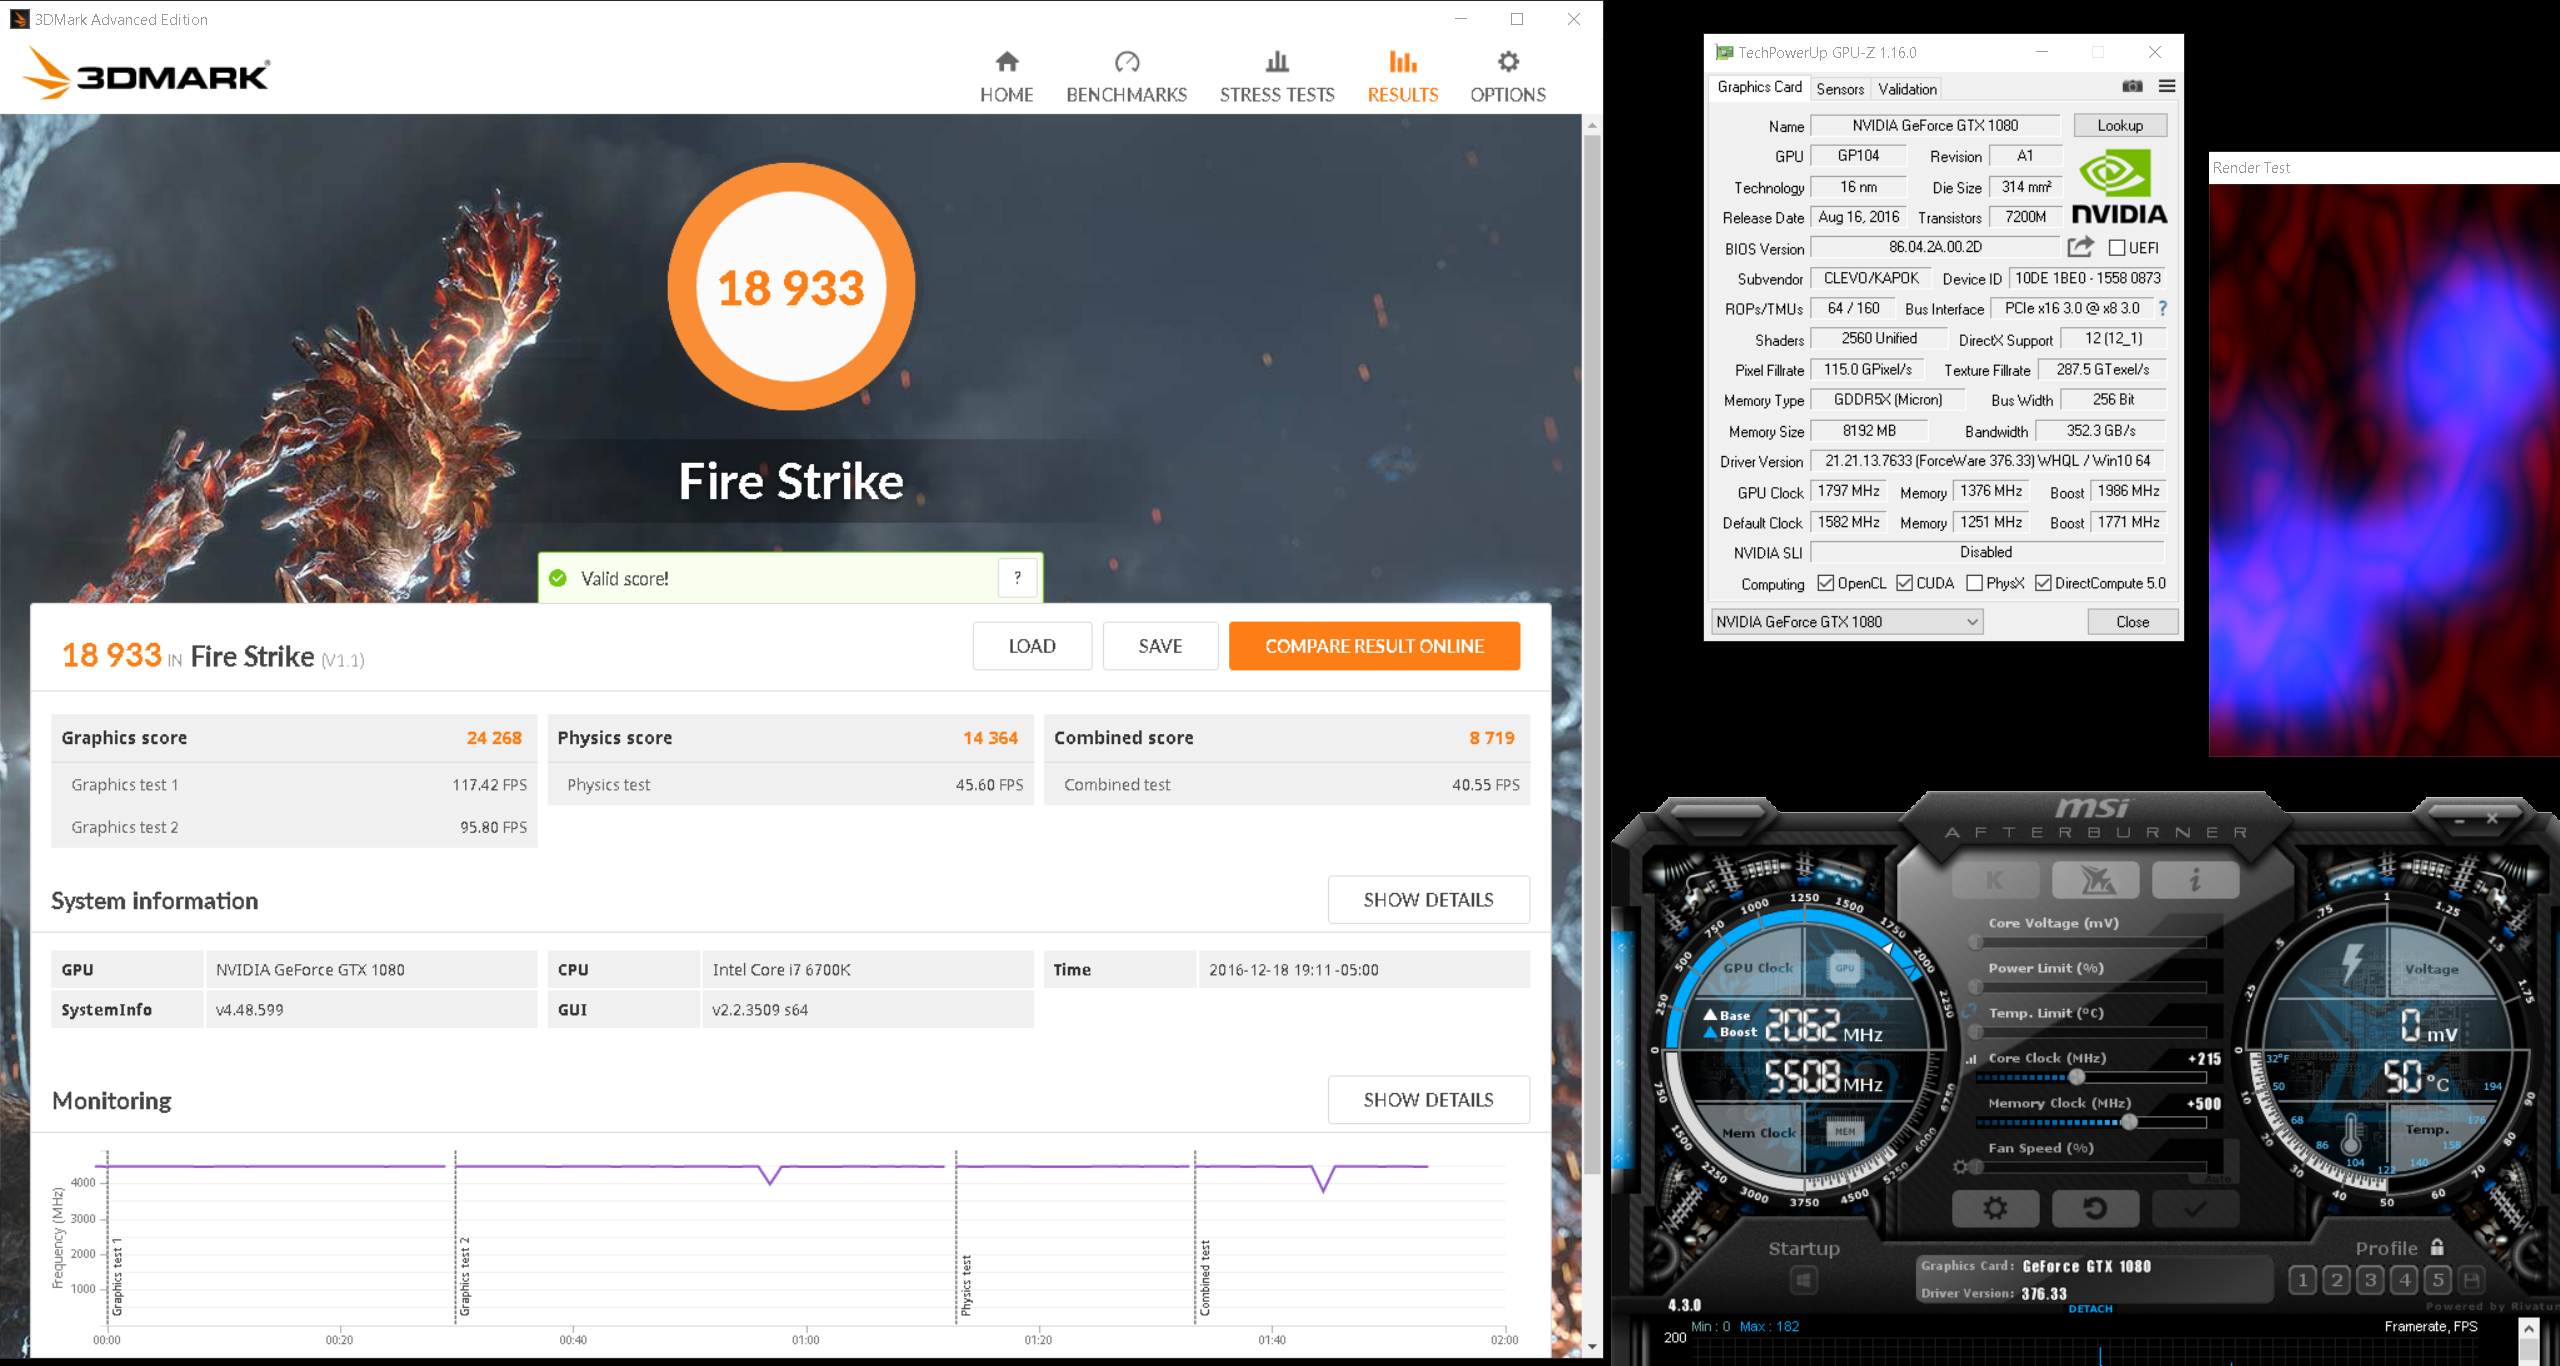Click the question mark next to Valid score
This screenshot has height=1366, width=2560.
(1017, 577)
